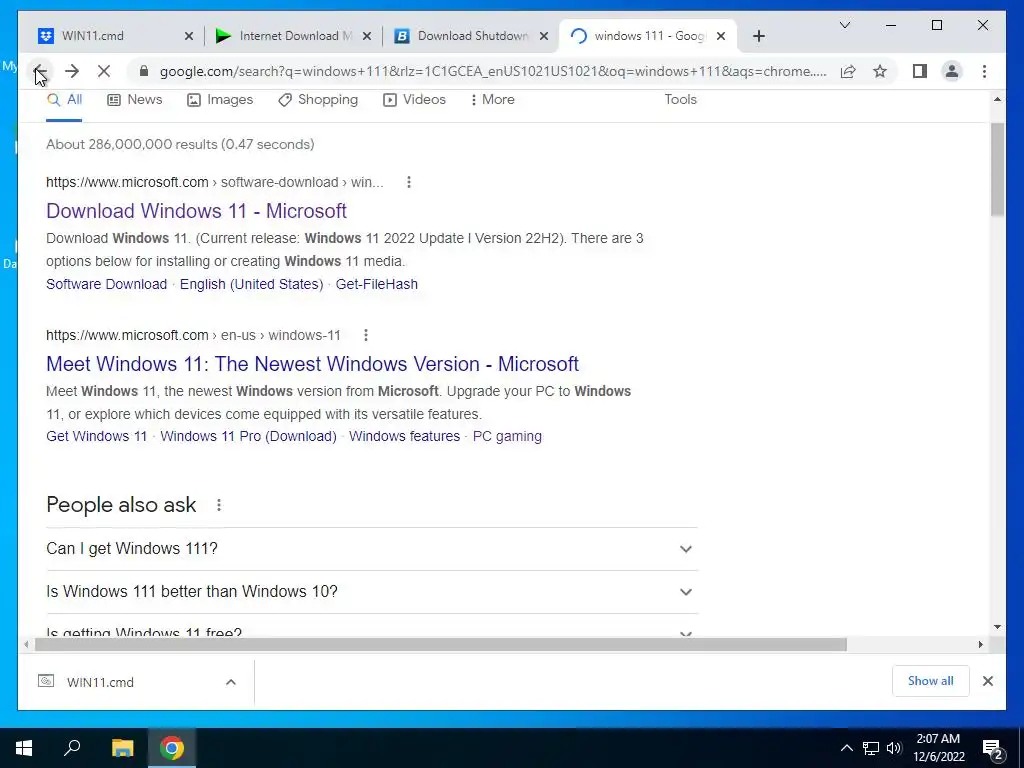Click the Get Windows 11 sitelink
The image size is (1024, 768).
pyautogui.click(x=97, y=436)
